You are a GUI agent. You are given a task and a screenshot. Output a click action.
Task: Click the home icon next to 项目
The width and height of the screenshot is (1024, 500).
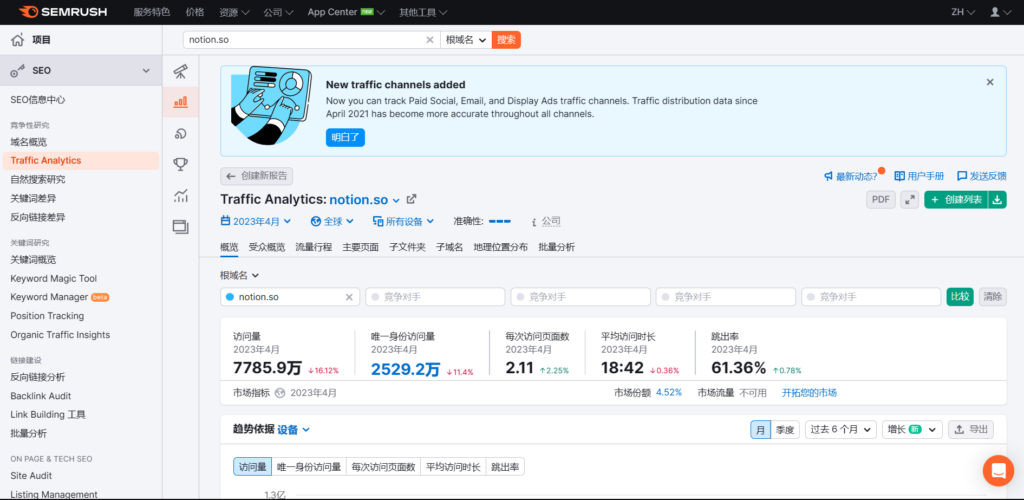17,40
